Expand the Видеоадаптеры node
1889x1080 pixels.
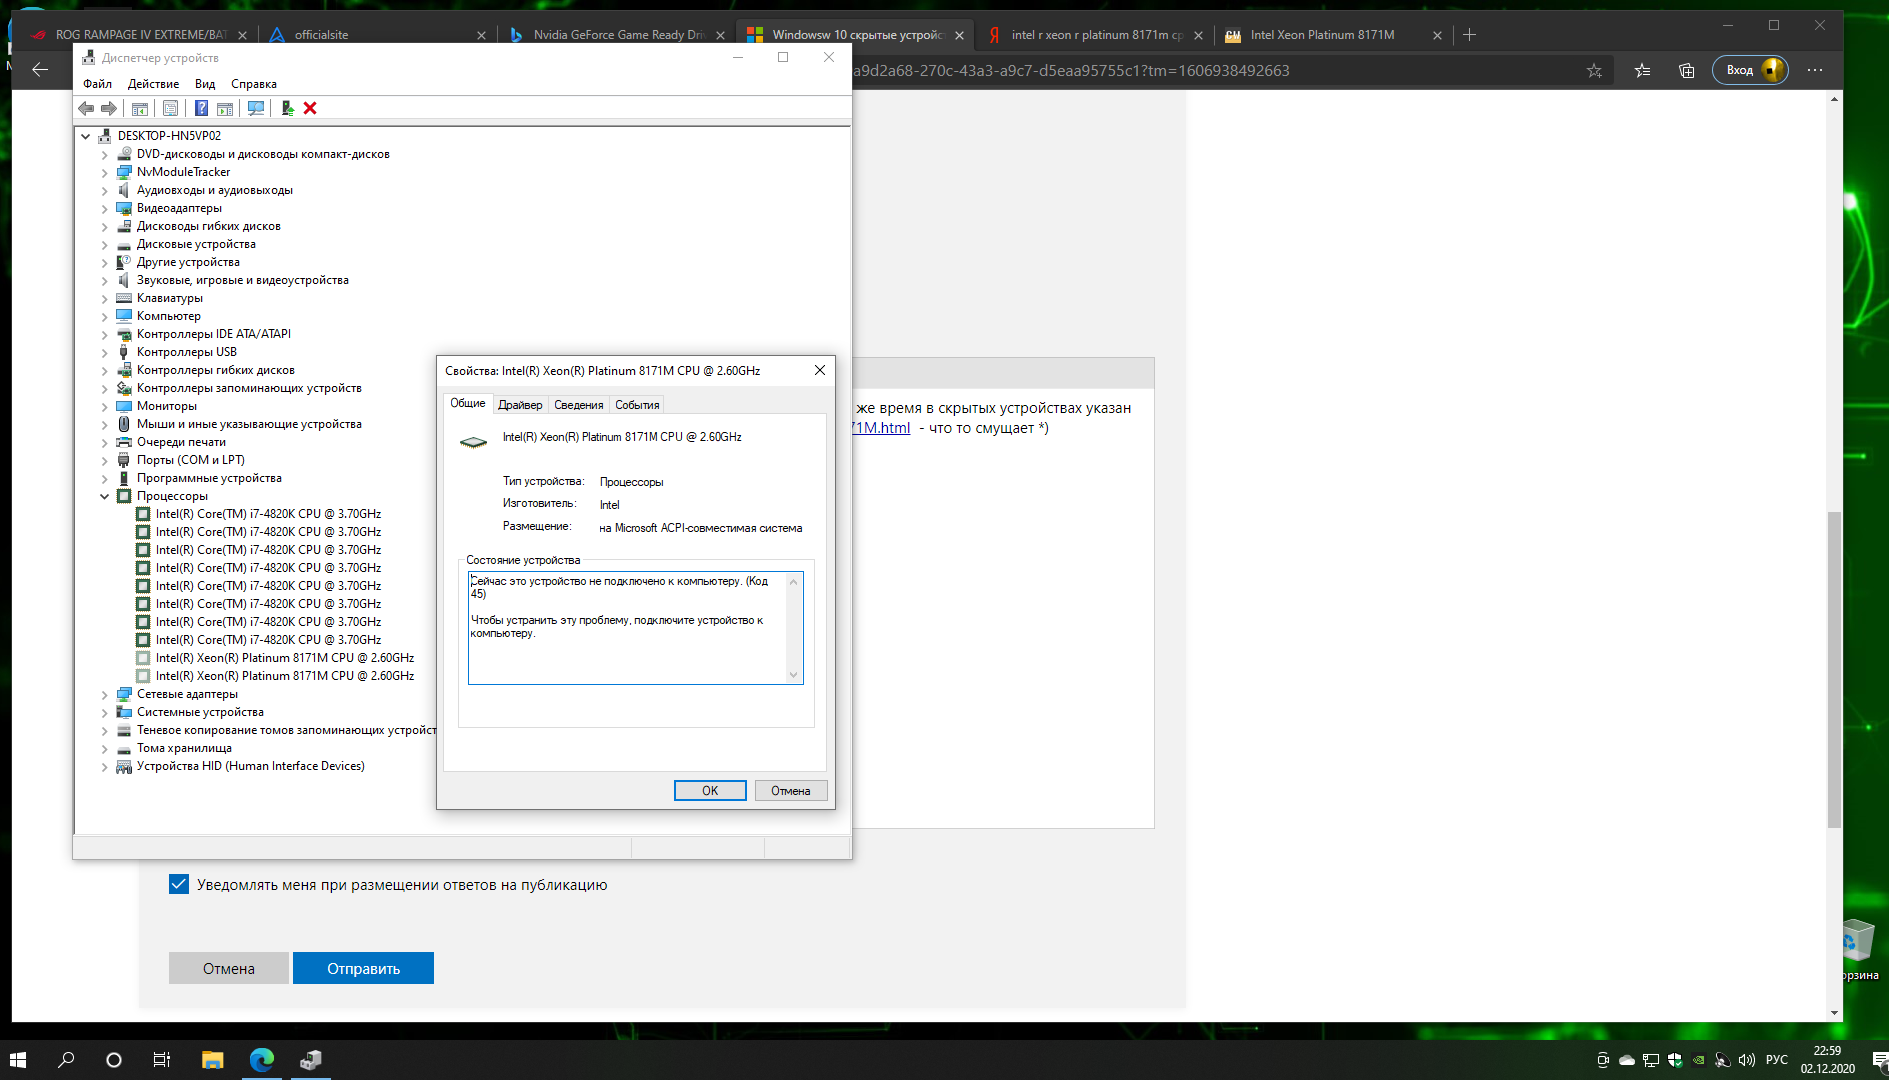coord(104,208)
